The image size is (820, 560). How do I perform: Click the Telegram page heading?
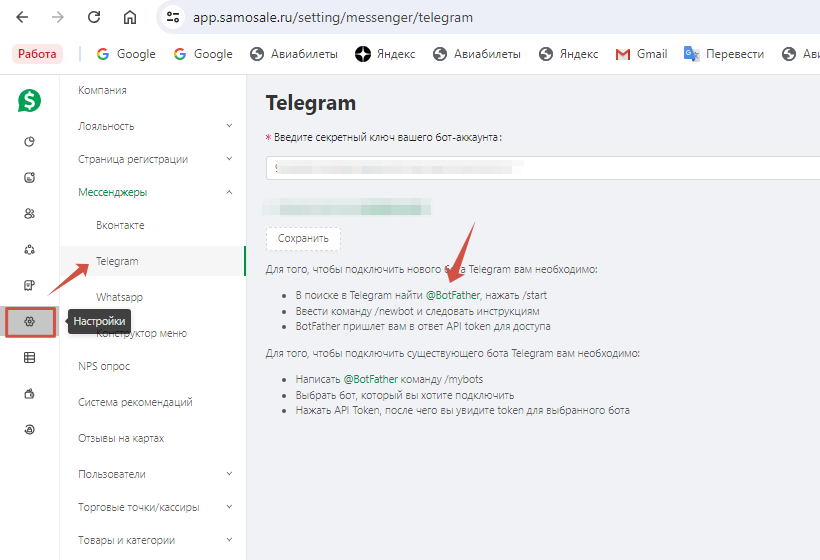click(311, 103)
